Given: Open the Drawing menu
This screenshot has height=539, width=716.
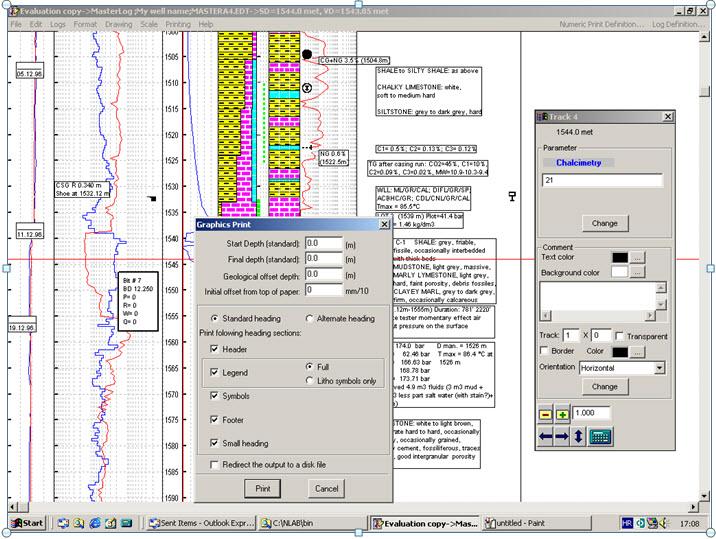Looking at the screenshot, I should point(118,23).
